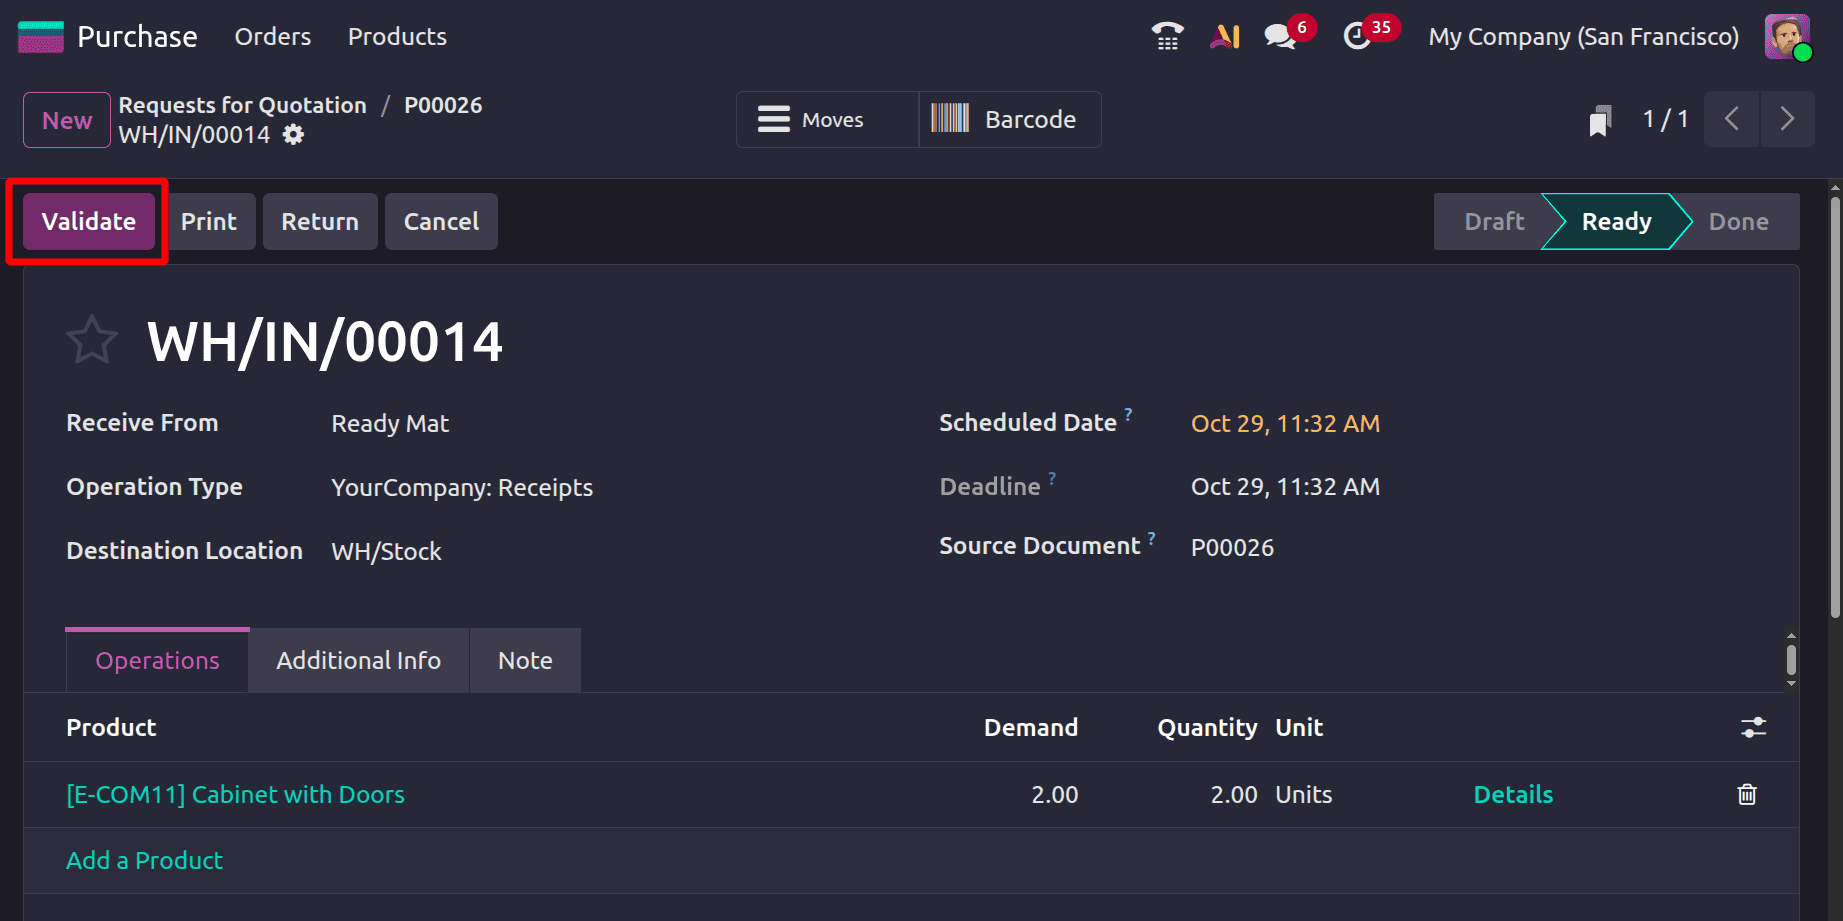Open the VoIP phone icon
1843x921 pixels.
pos(1166,35)
